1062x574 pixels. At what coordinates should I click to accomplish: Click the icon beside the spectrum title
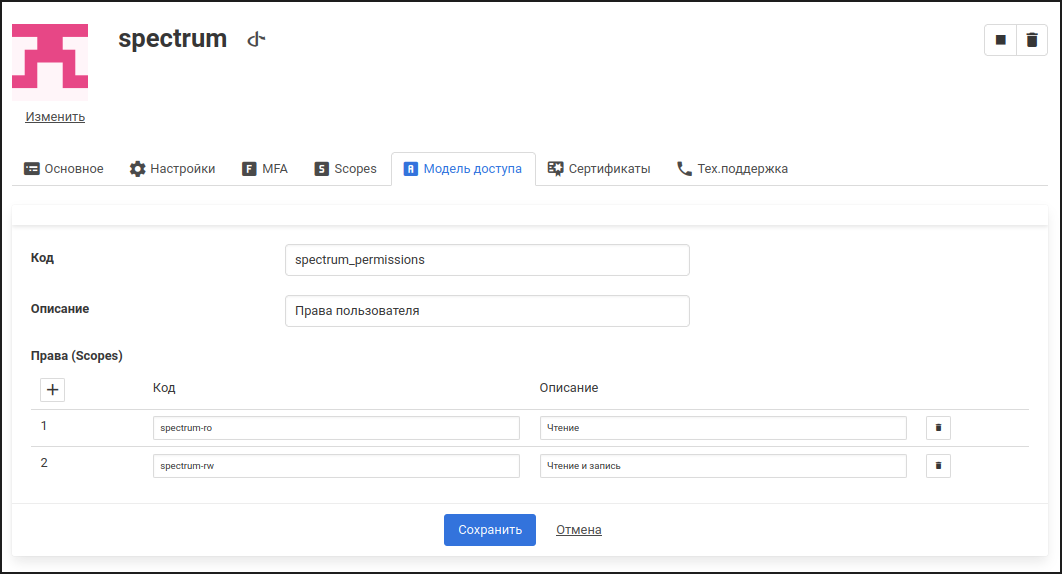257,40
